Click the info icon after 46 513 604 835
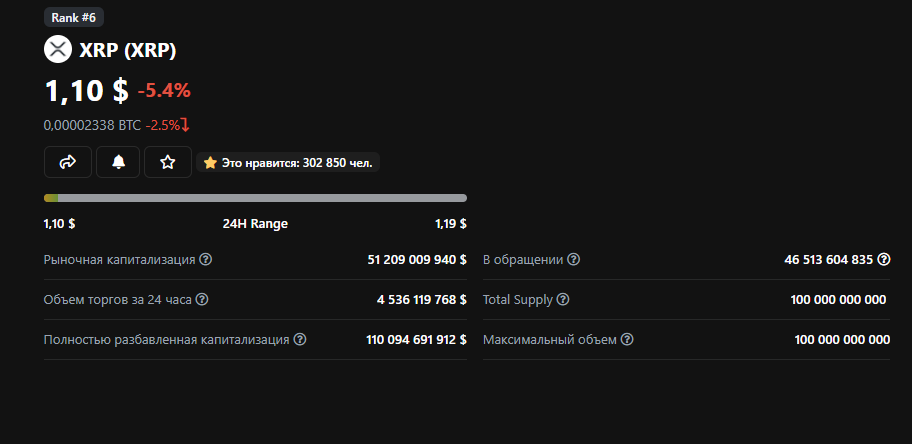 point(884,259)
